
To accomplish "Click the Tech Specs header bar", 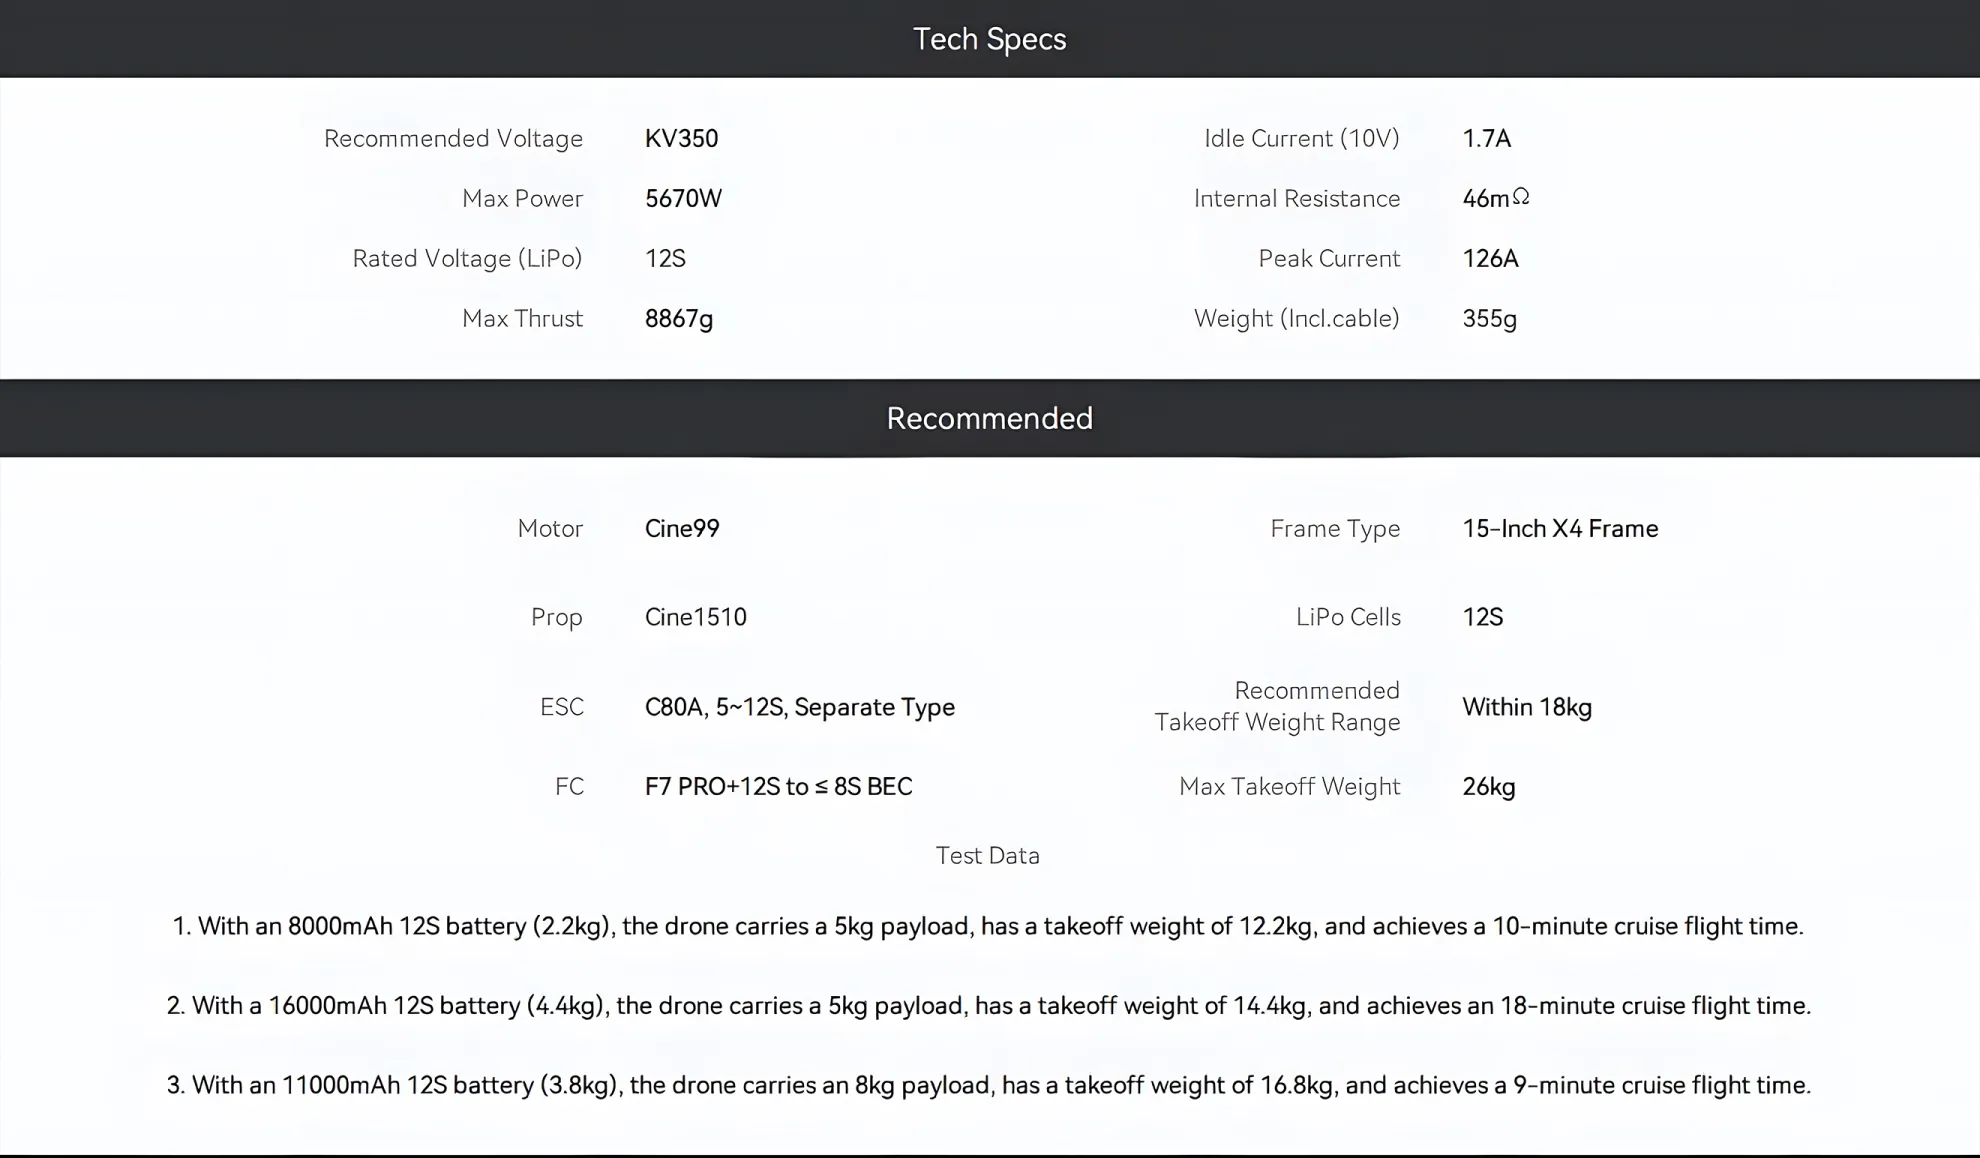I will 990,39.
